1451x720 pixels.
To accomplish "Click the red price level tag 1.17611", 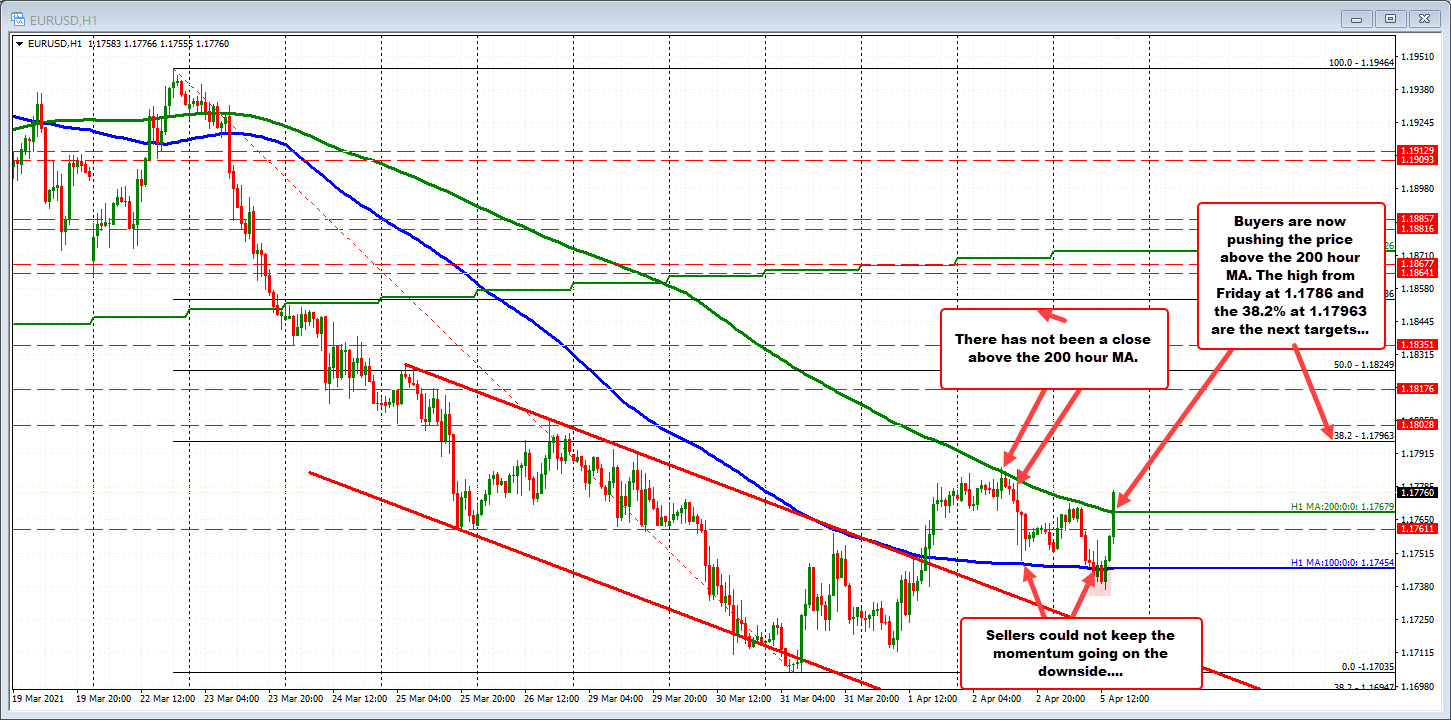I will pyautogui.click(x=1418, y=528).
